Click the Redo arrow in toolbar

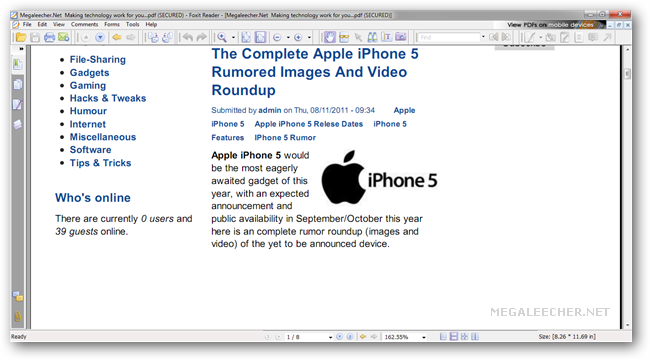pyautogui.click(x=201, y=37)
